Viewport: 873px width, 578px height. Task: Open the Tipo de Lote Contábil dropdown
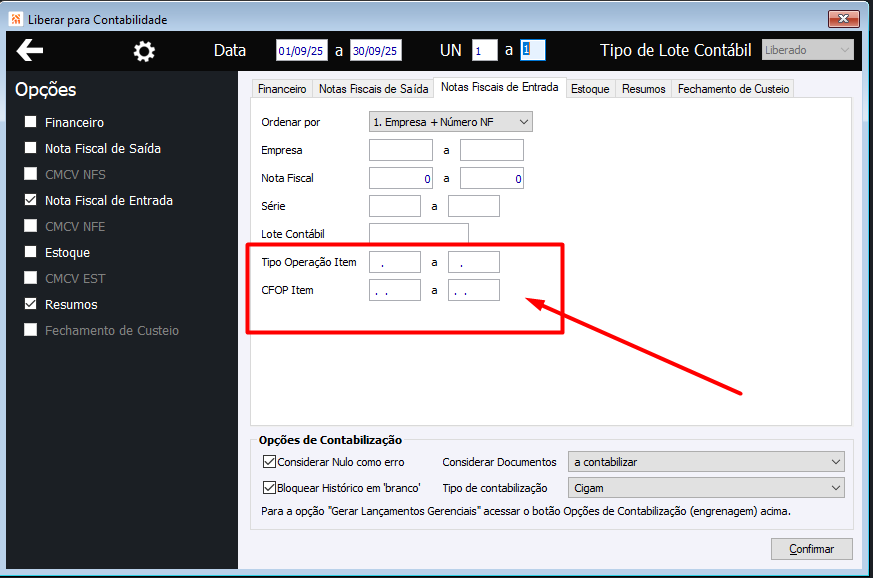(x=807, y=50)
